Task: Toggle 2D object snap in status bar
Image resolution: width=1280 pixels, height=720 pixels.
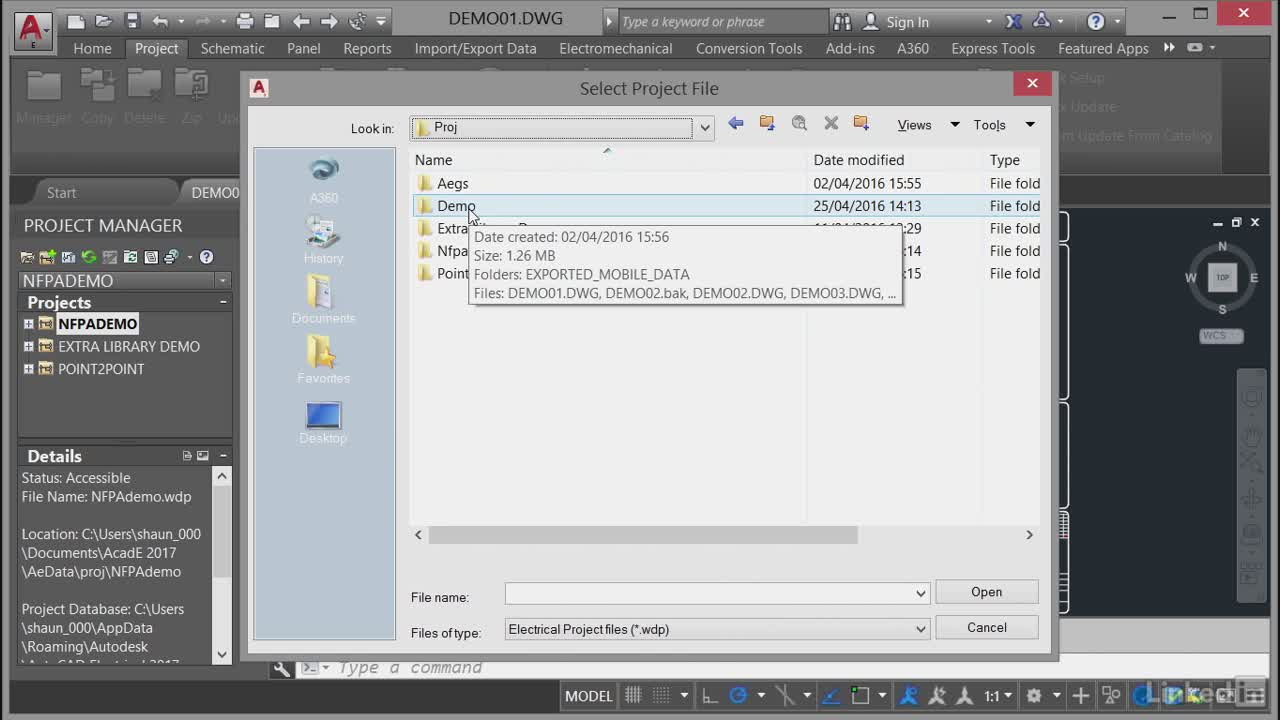Action: click(x=860, y=696)
